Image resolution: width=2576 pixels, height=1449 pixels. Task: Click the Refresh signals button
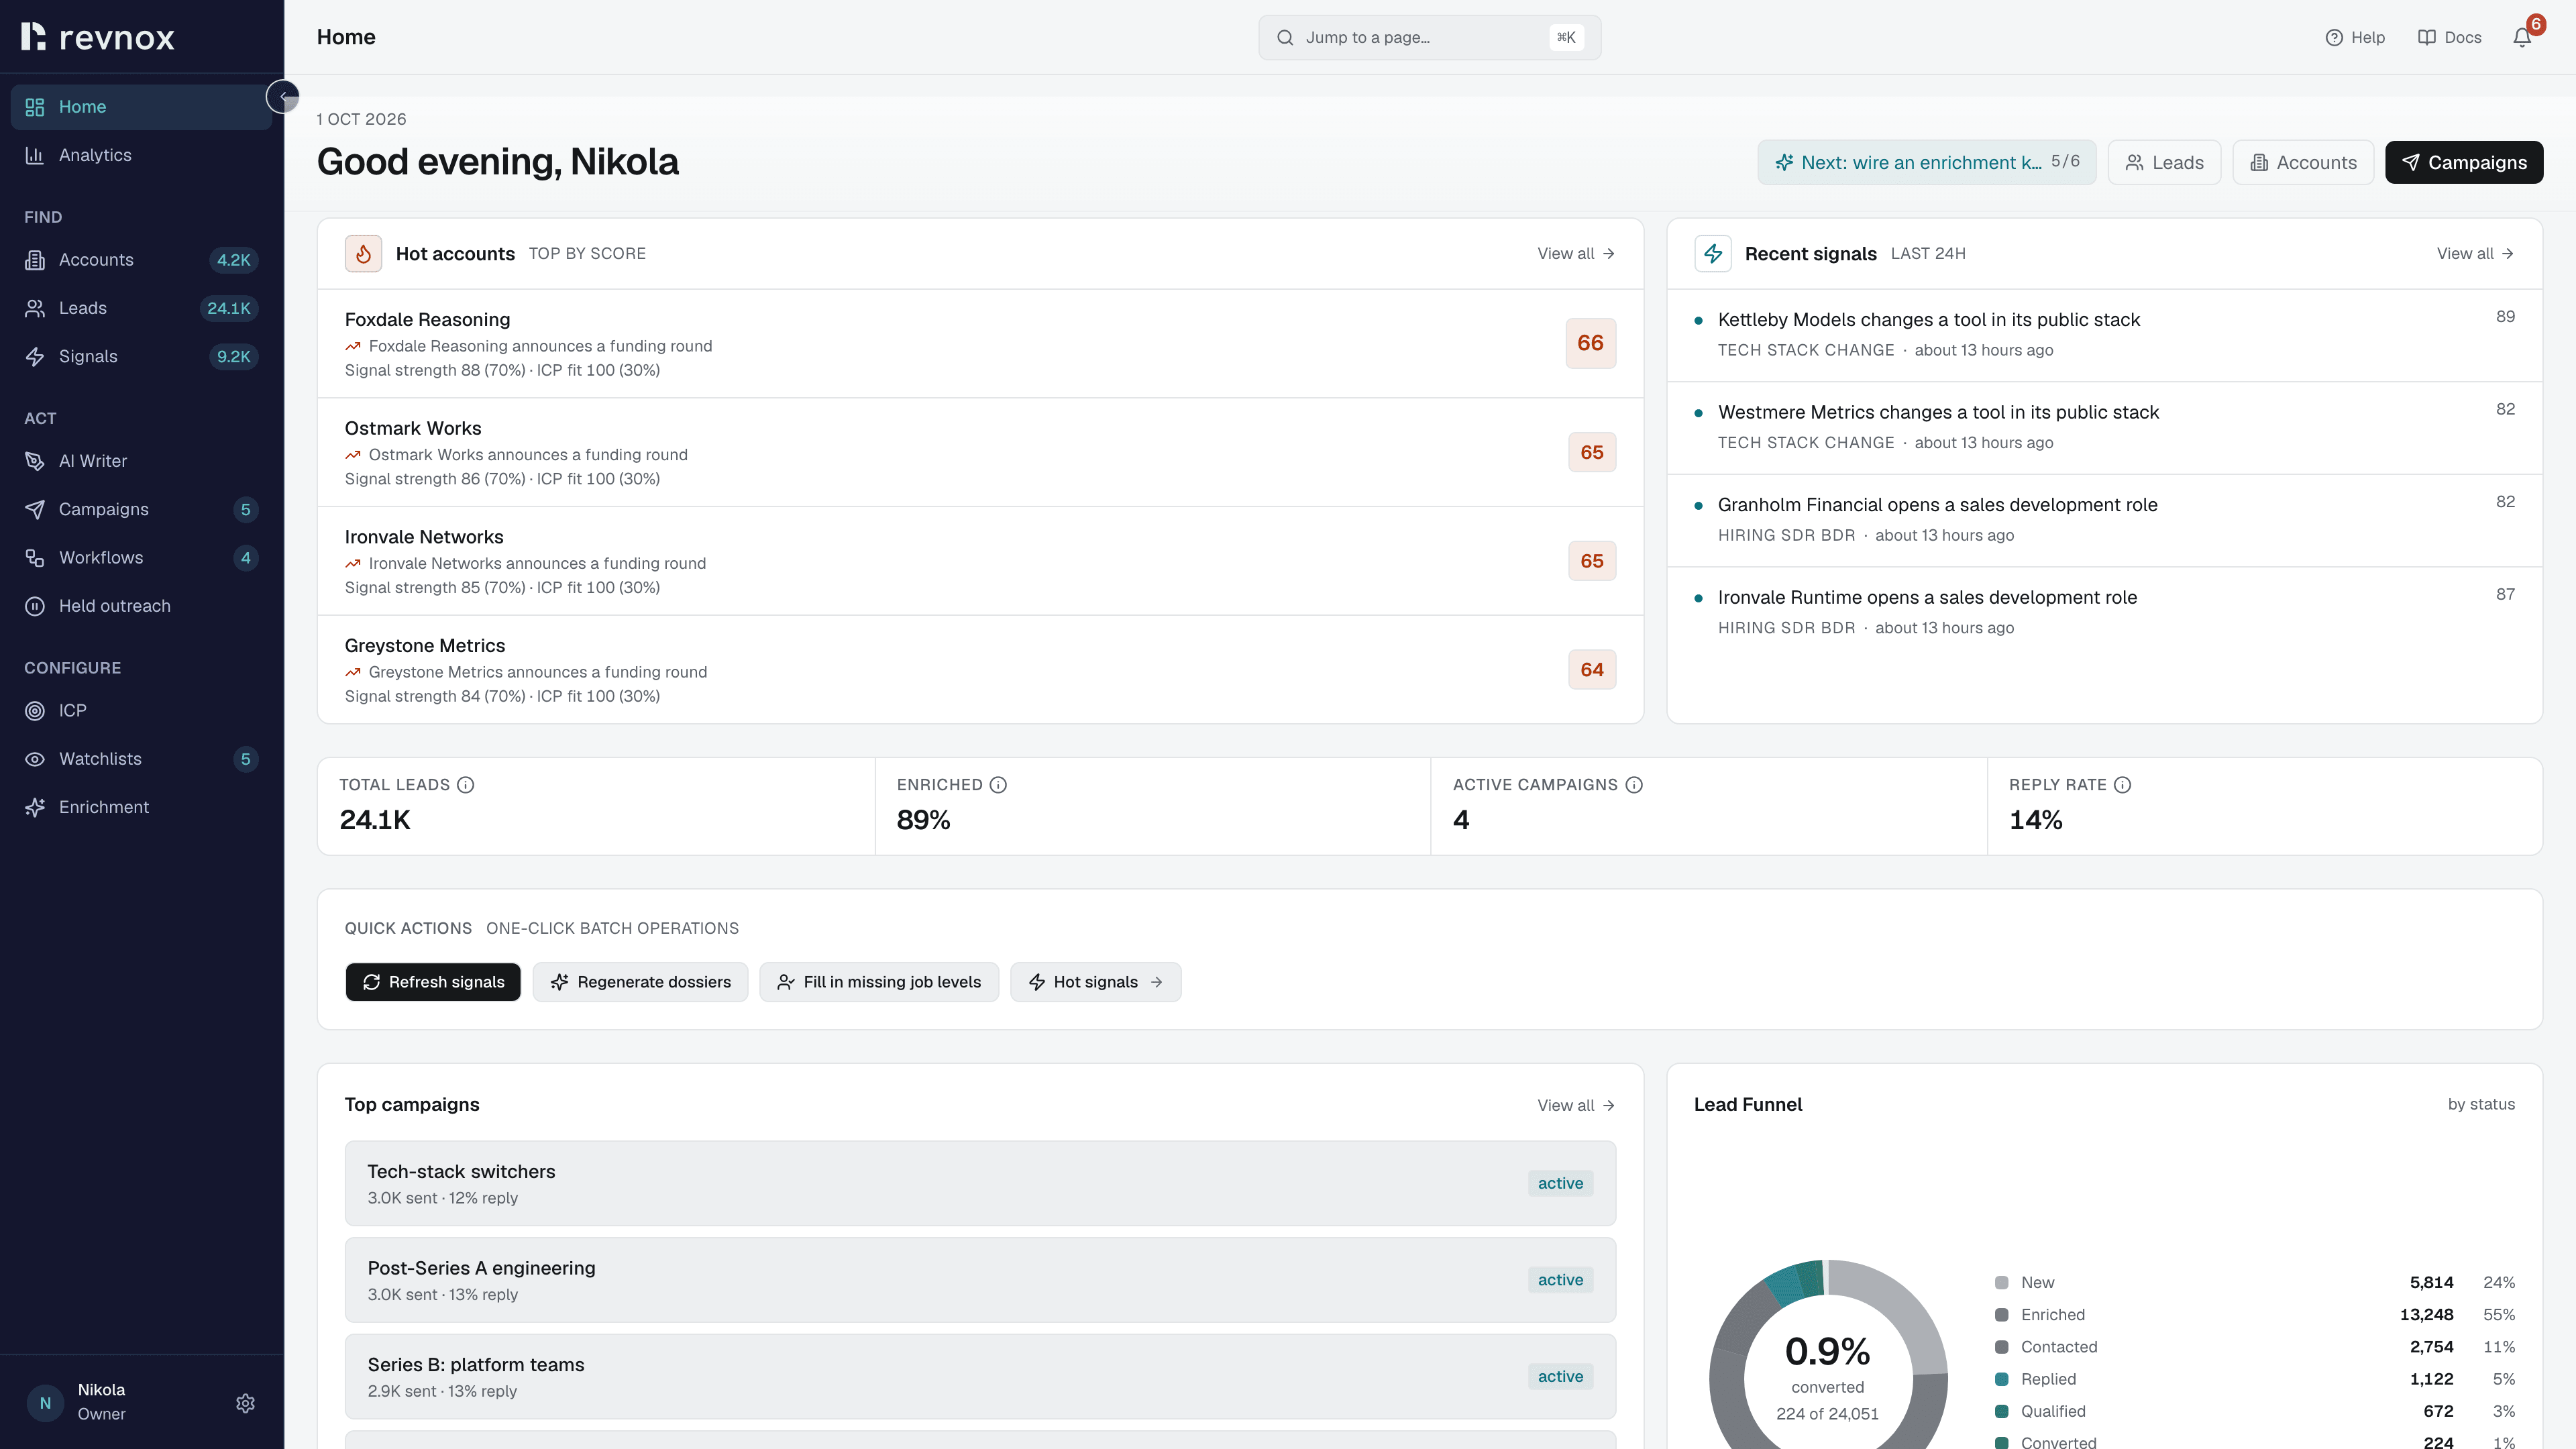coord(433,982)
